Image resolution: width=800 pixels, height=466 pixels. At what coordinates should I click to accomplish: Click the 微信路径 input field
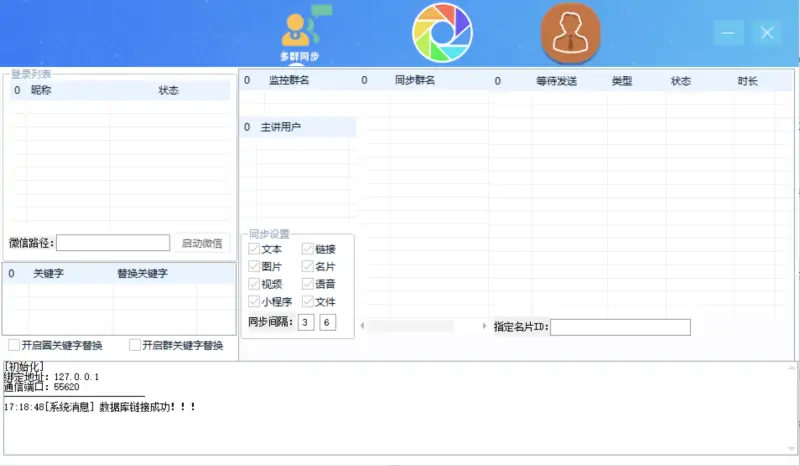(x=113, y=243)
